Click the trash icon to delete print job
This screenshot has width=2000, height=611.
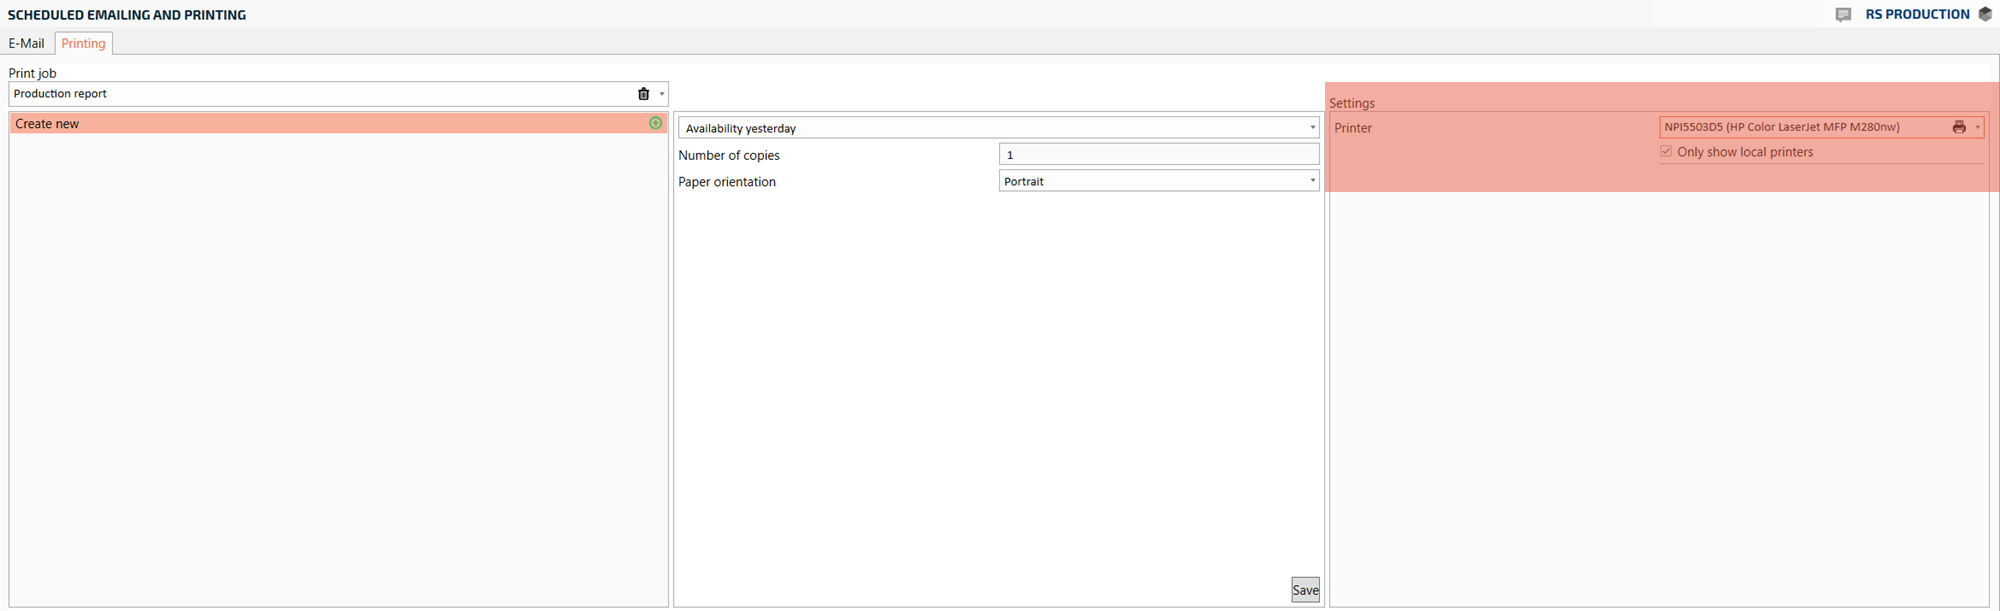coord(643,94)
